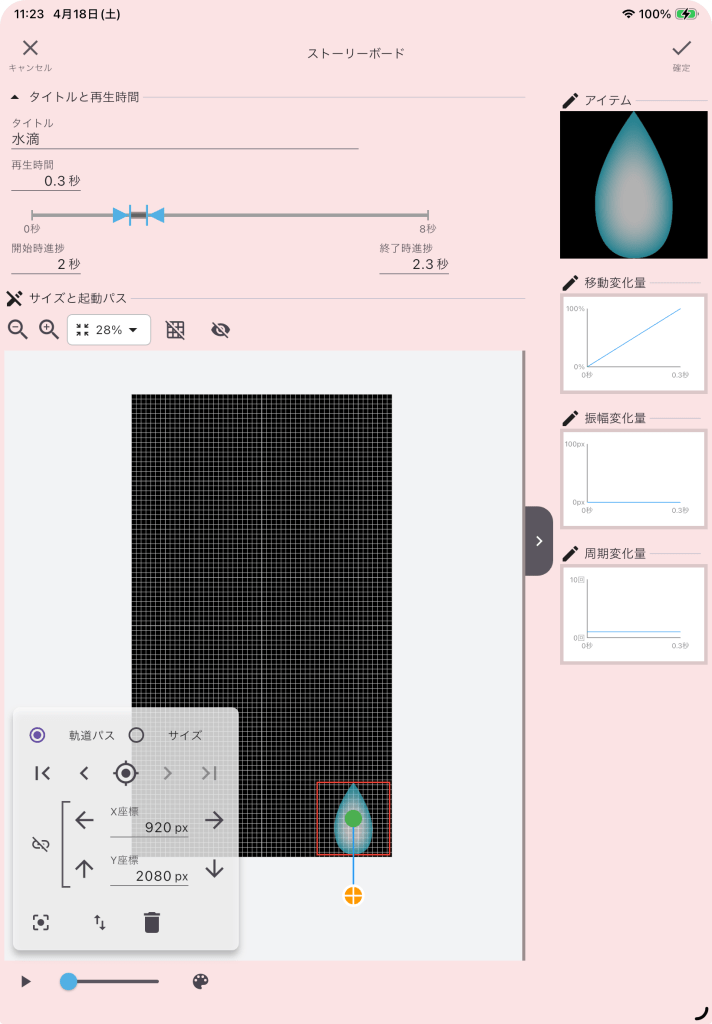Click the zoom in magnifier icon
712x1024 pixels.
coord(48,329)
